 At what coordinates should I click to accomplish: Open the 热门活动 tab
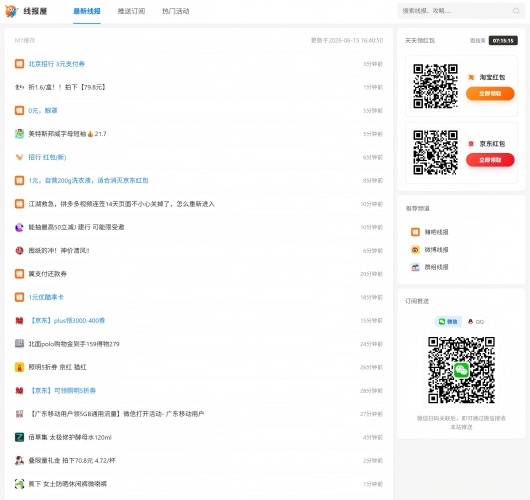coord(175,11)
